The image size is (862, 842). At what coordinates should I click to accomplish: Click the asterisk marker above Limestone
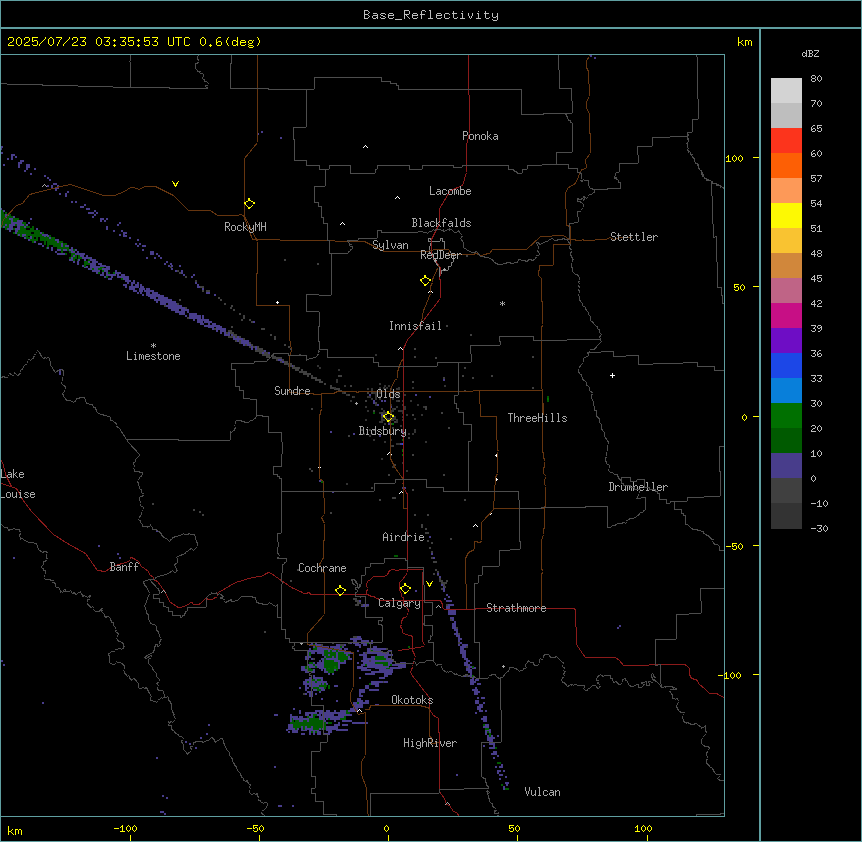tap(153, 346)
